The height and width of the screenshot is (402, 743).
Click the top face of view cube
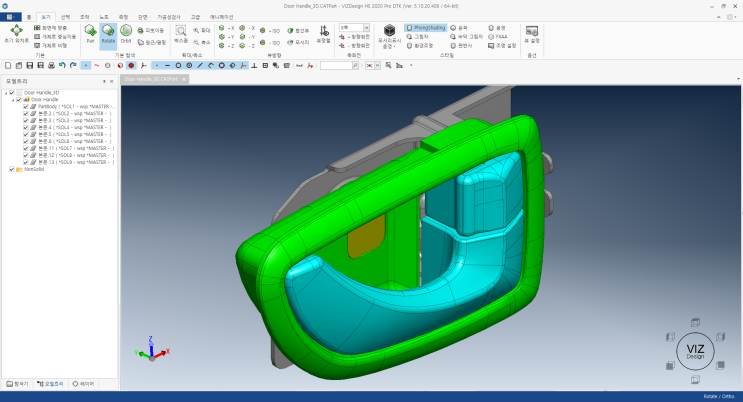695,322
